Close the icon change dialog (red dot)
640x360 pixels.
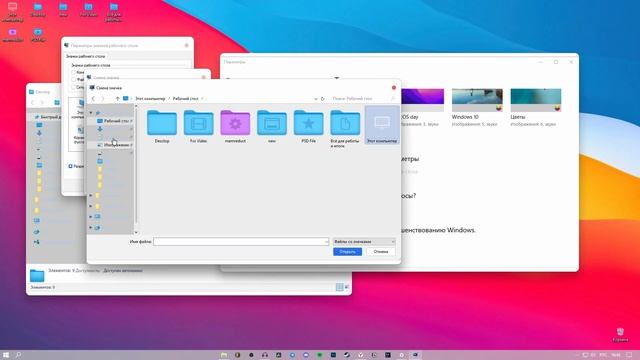[x=394, y=88]
